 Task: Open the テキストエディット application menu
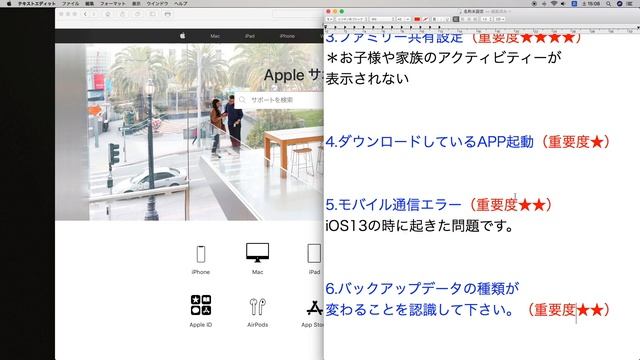(36, 3)
